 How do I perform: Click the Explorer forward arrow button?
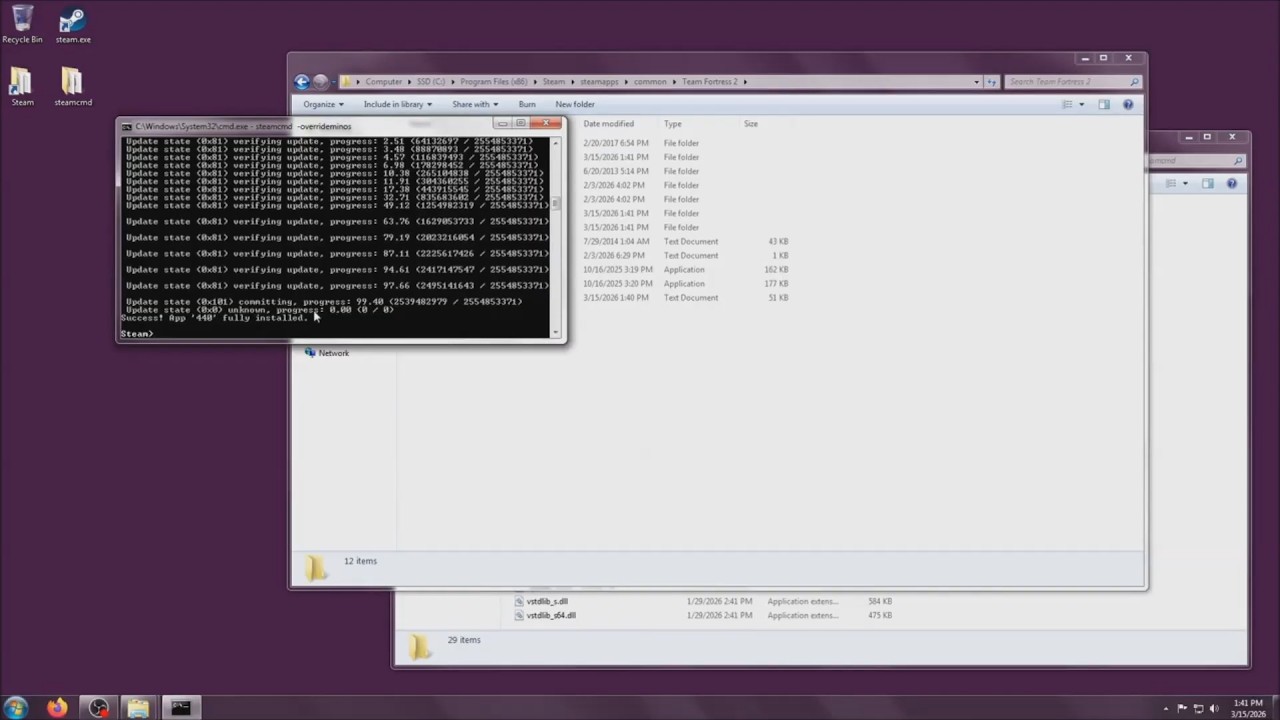click(x=320, y=82)
